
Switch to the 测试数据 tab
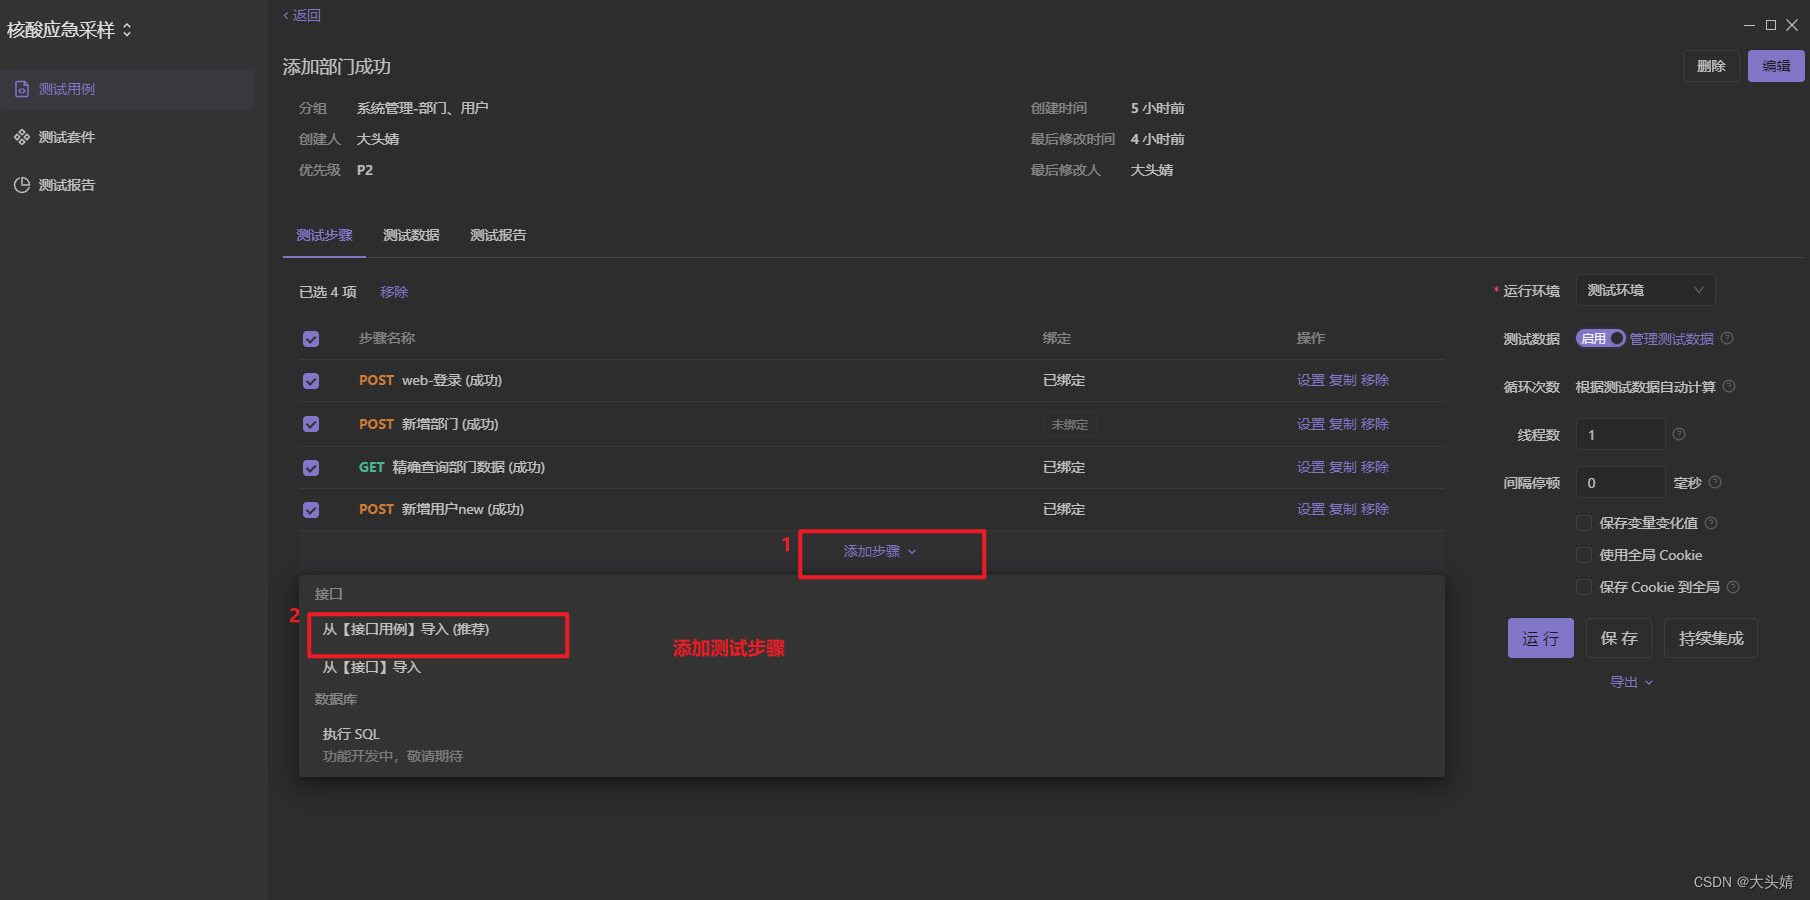coord(411,235)
